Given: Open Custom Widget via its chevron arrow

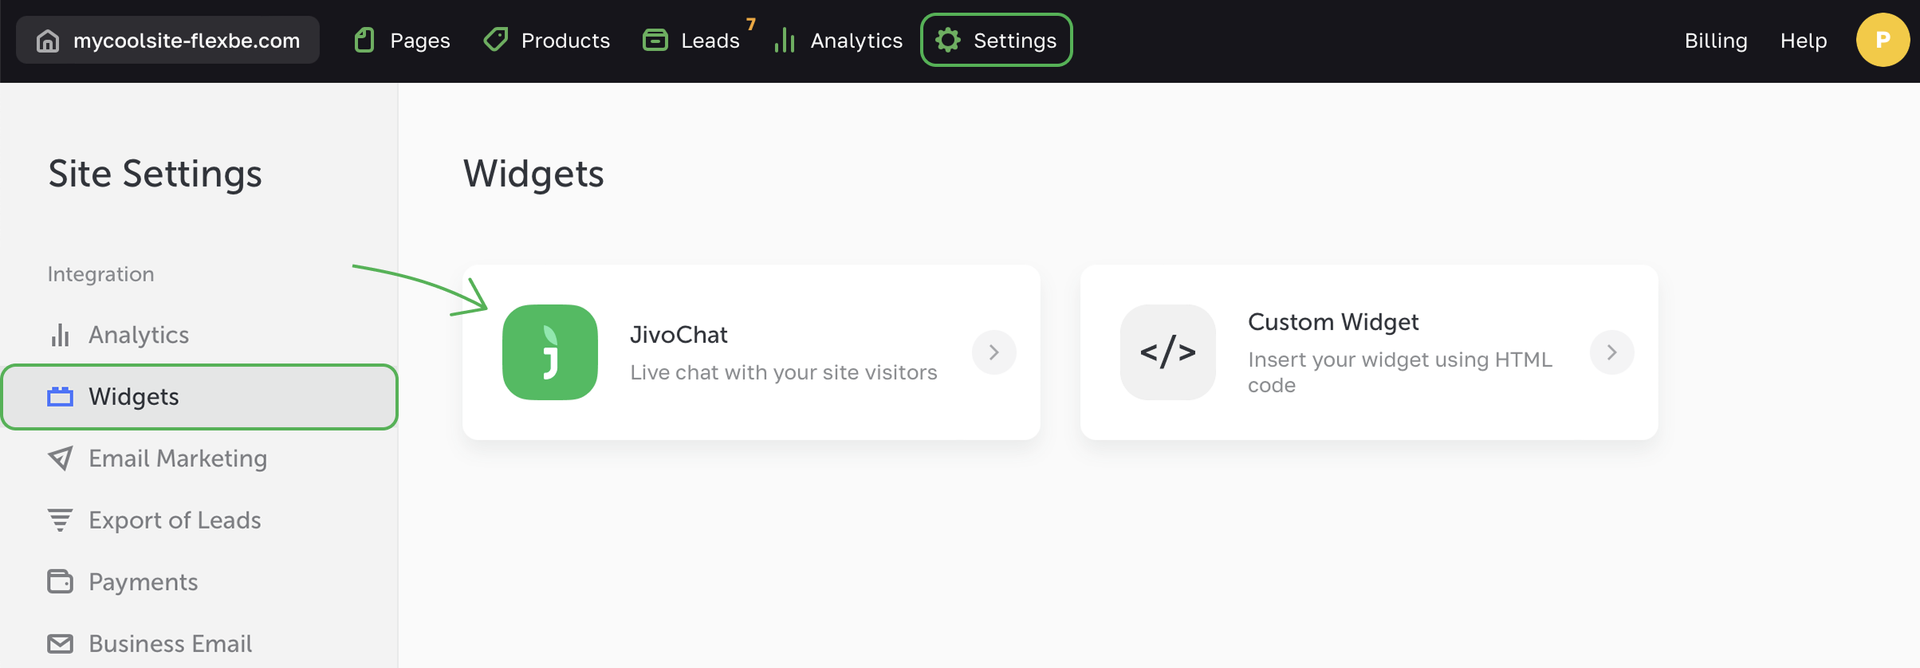Looking at the screenshot, I should point(1611,352).
